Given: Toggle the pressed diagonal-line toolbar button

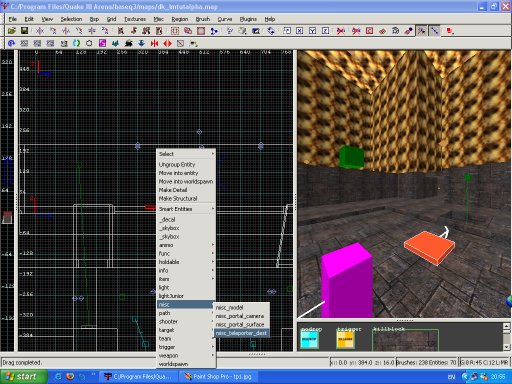Looking at the screenshot, I should point(435,31).
